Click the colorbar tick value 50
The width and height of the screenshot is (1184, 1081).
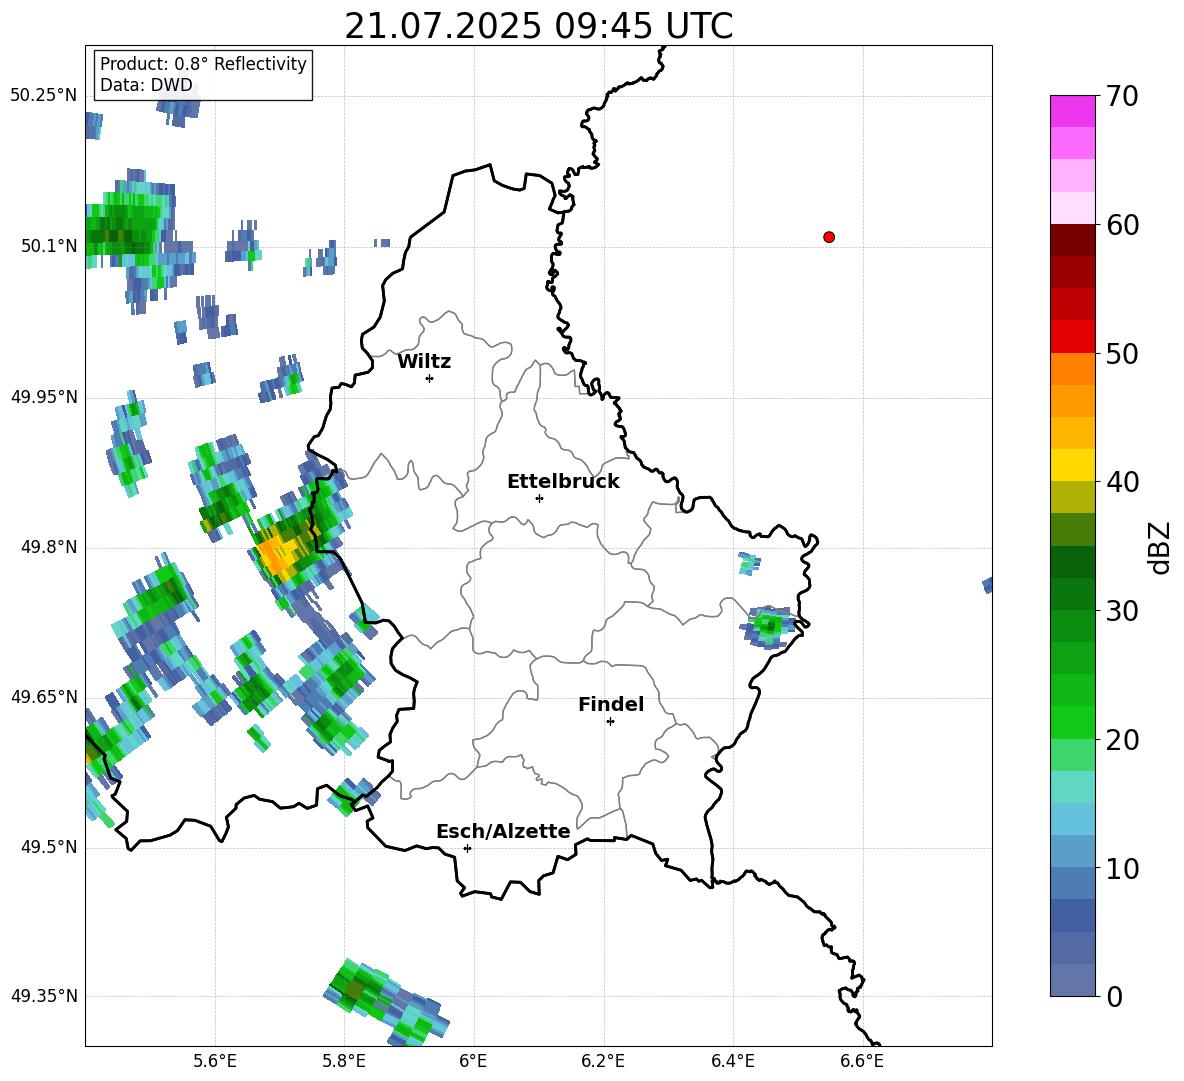pyautogui.click(x=1121, y=354)
